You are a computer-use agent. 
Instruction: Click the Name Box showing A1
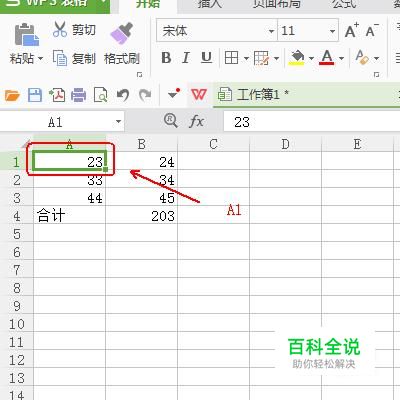55,122
